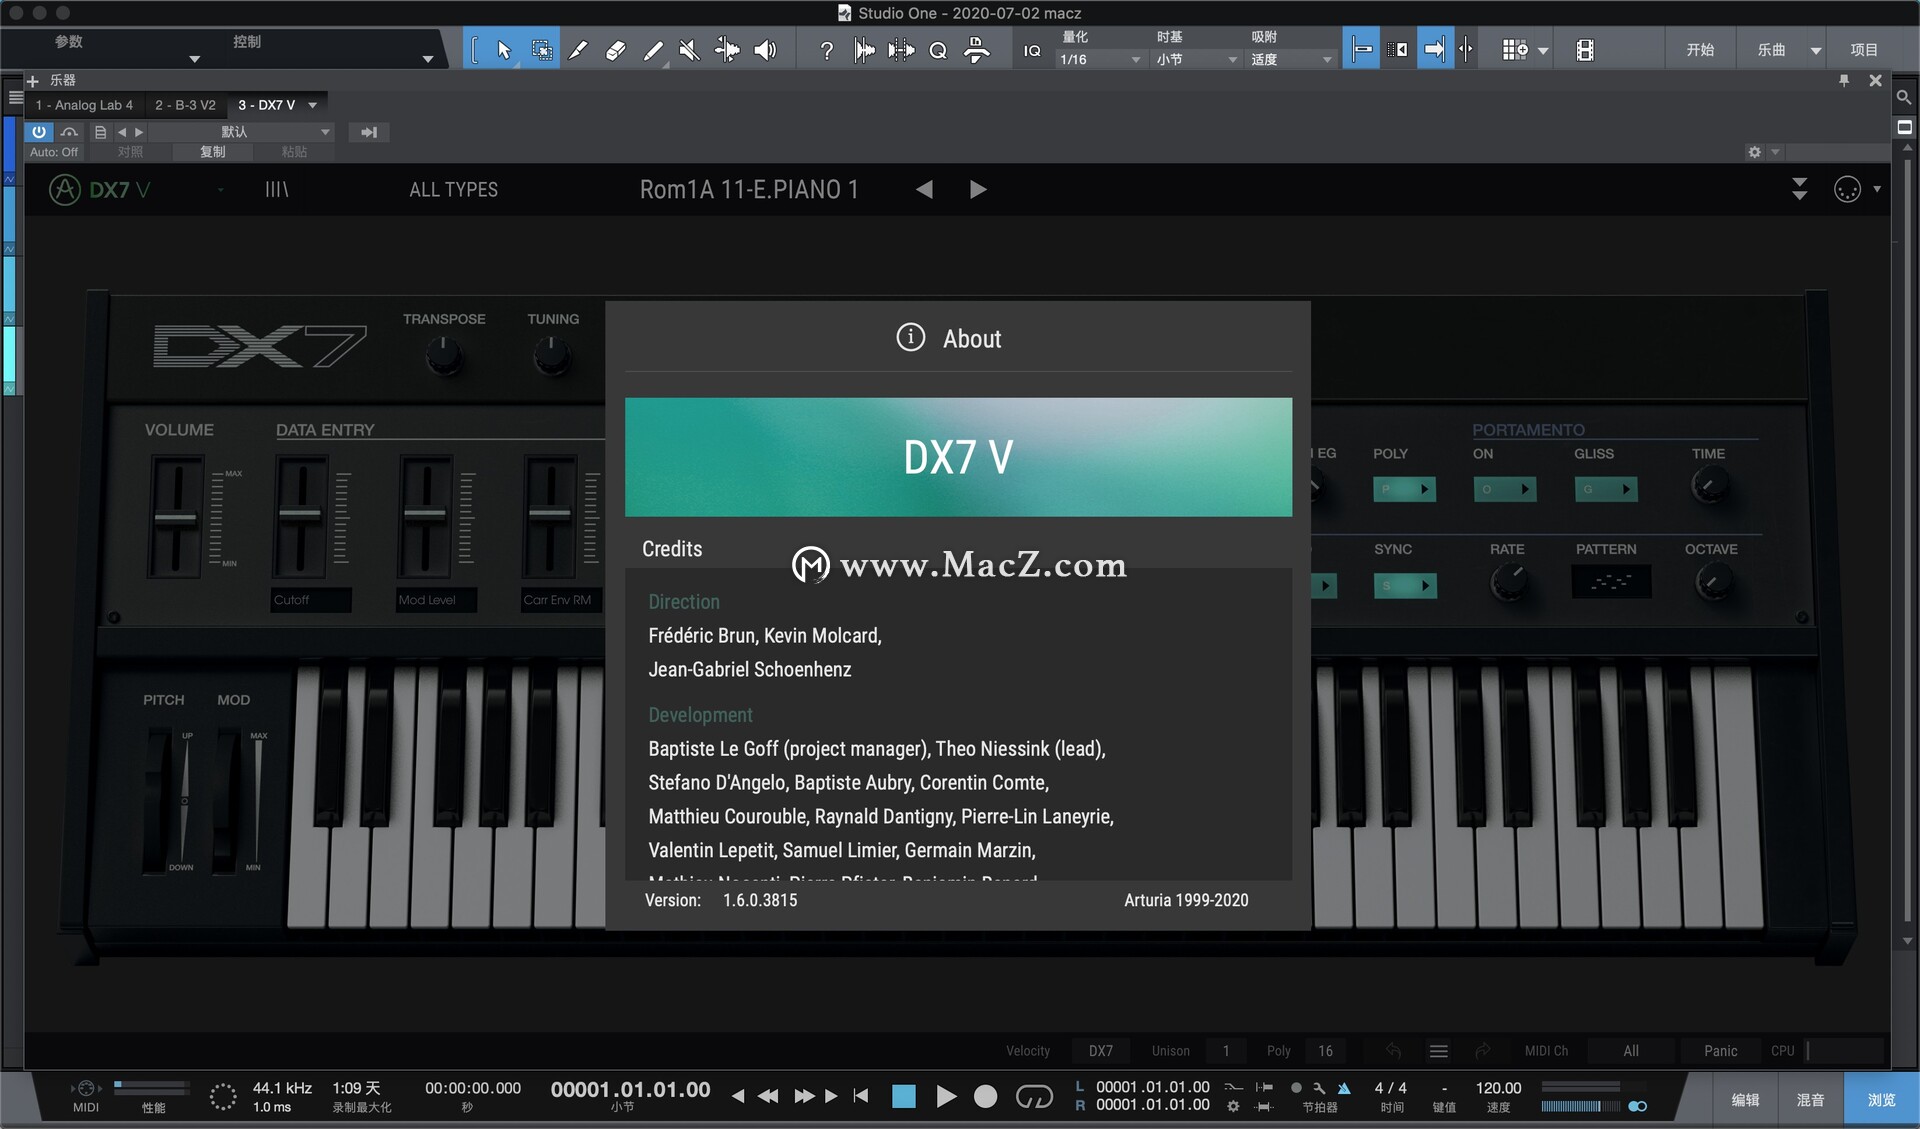Open Rom1A 11-E.PIANO 1 preset name
Image resolution: width=1920 pixels, height=1129 pixels.
(749, 189)
